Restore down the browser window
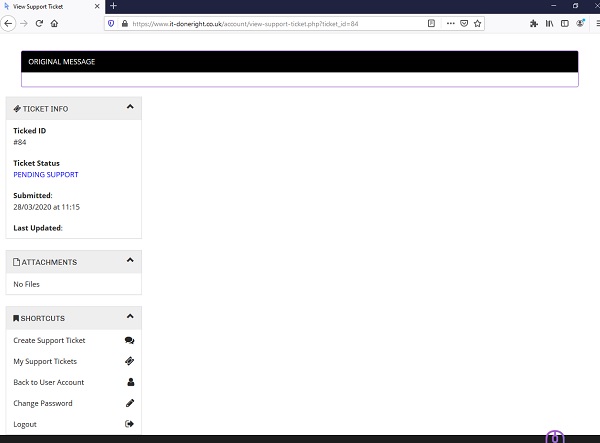 pyautogui.click(x=576, y=6)
